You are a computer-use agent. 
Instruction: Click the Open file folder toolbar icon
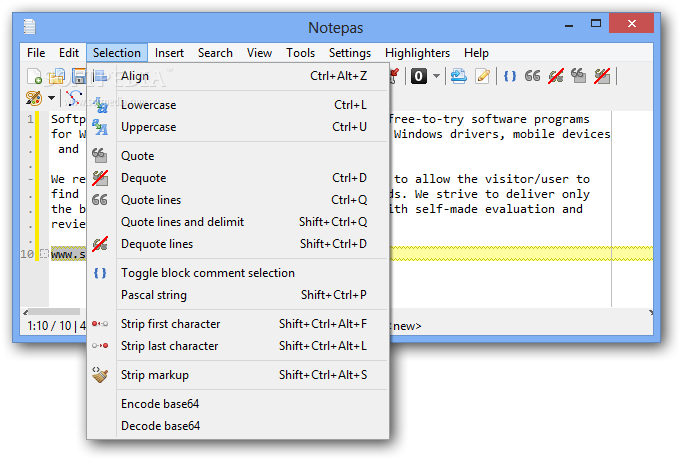56,76
